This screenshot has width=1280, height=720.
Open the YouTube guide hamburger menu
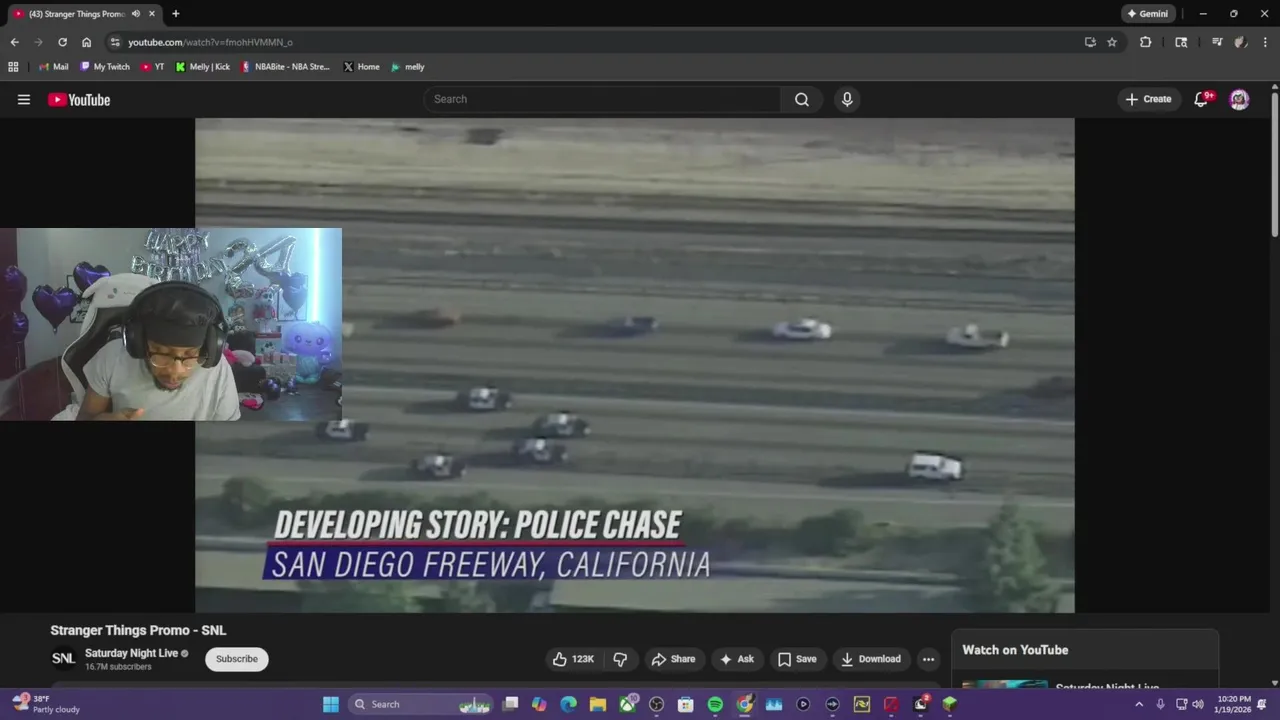[x=24, y=99]
